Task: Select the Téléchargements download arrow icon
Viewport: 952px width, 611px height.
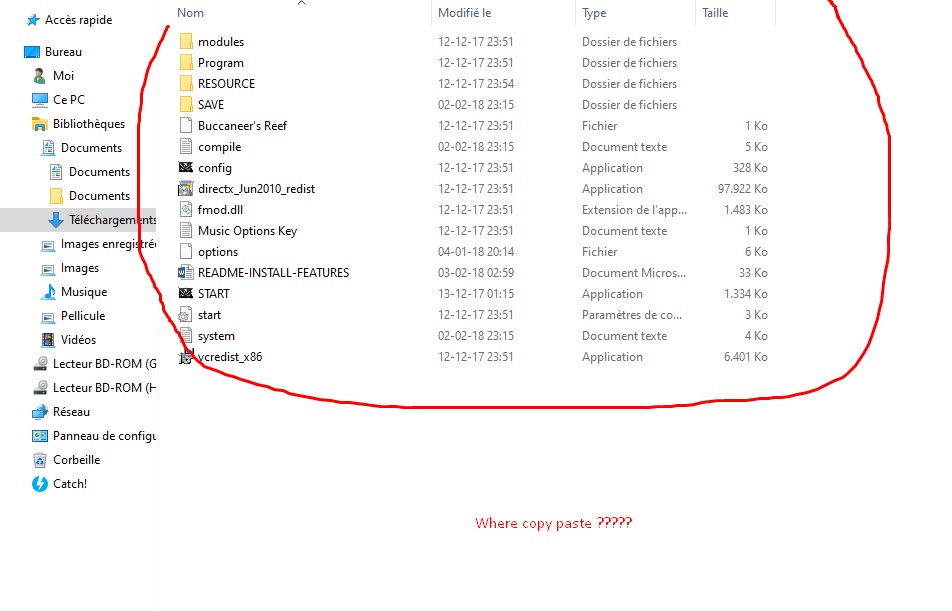Action: click(x=56, y=220)
